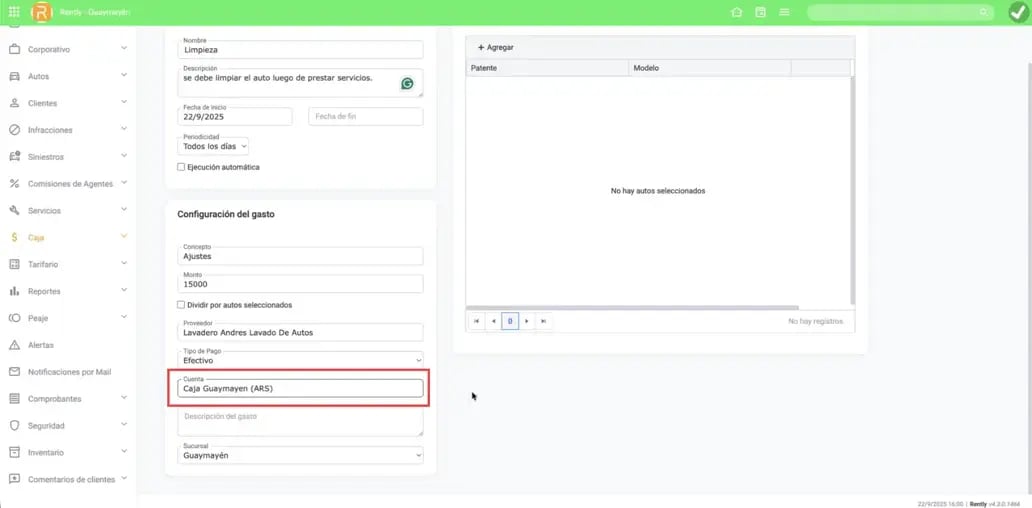
Task: Check Dividir por autos seleccionados
Action: [181, 305]
